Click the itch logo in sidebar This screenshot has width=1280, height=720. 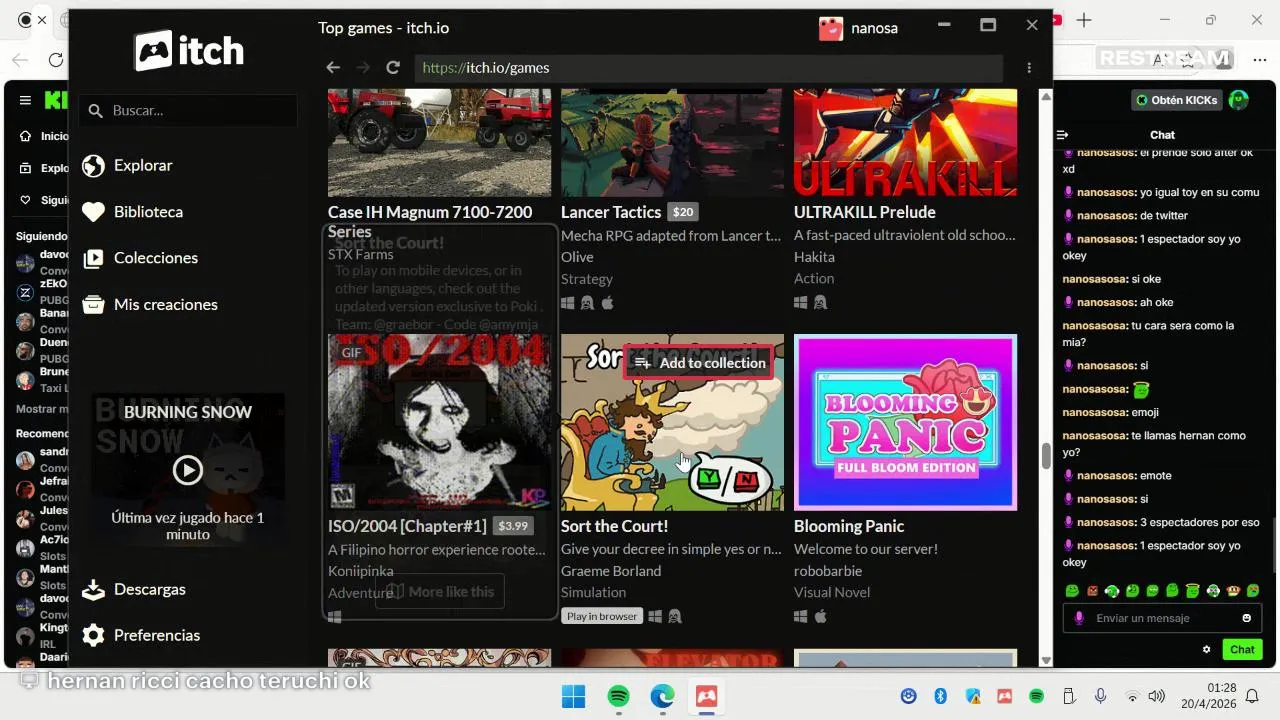coord(189,50)
